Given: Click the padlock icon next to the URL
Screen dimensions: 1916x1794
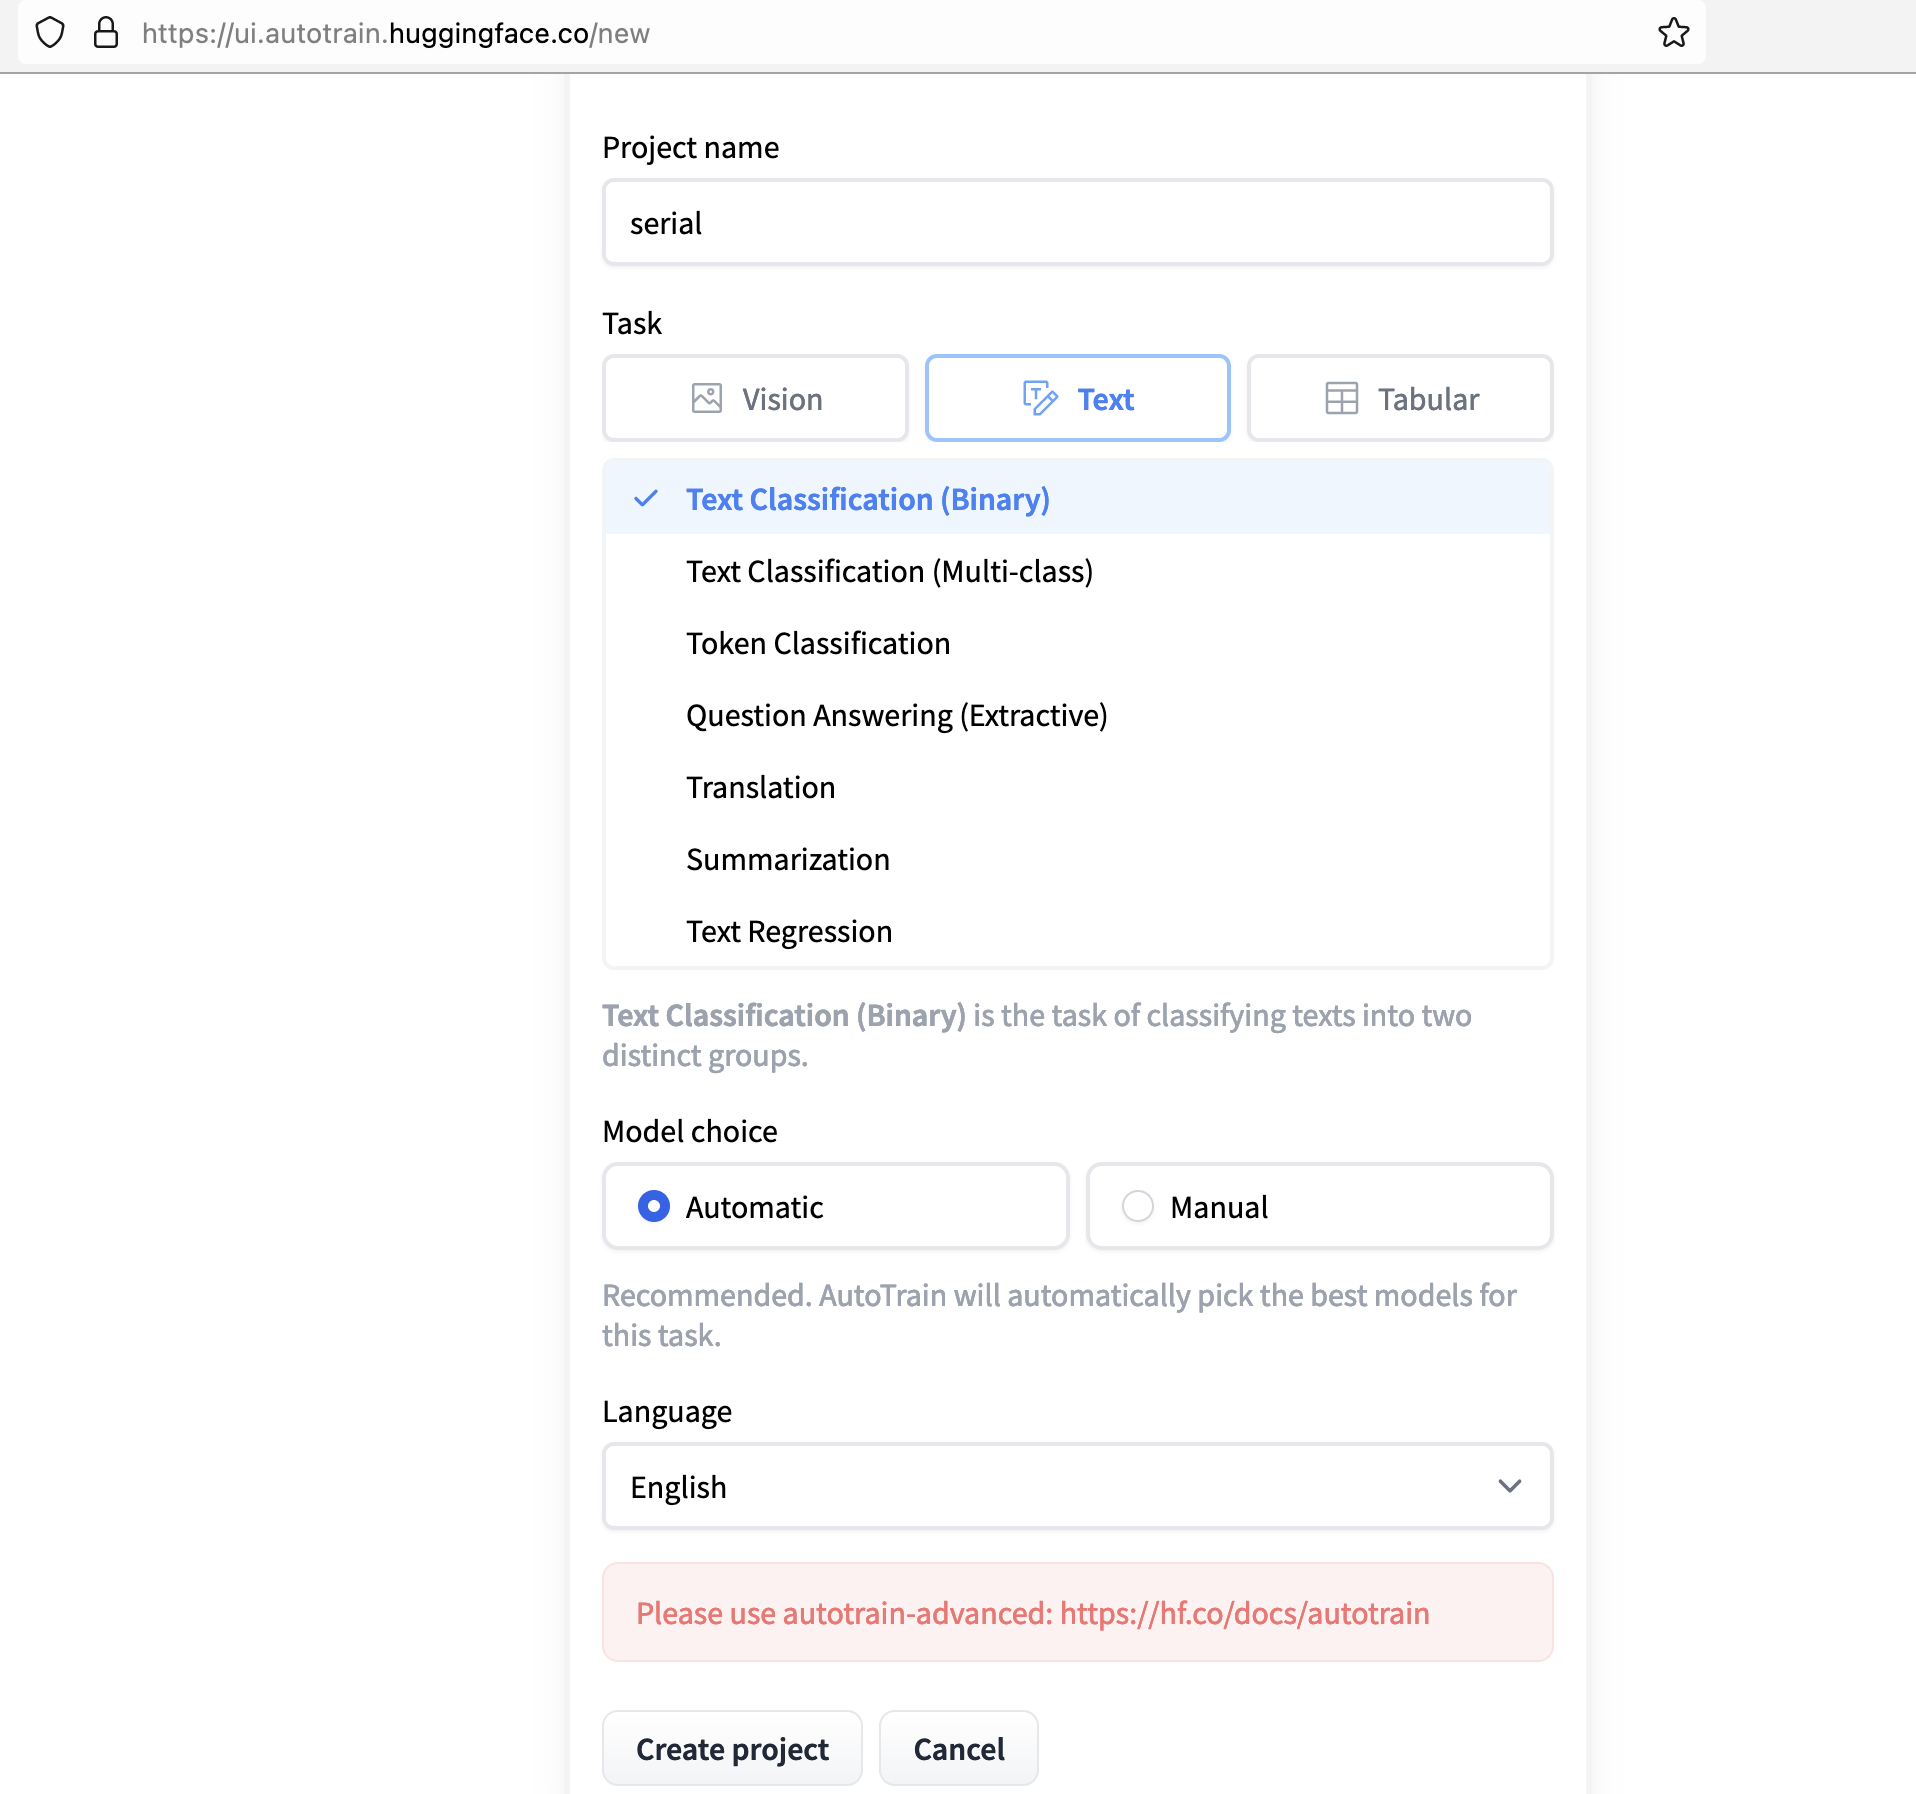Looking at the screenshot, I should click(x=104, y=32).
